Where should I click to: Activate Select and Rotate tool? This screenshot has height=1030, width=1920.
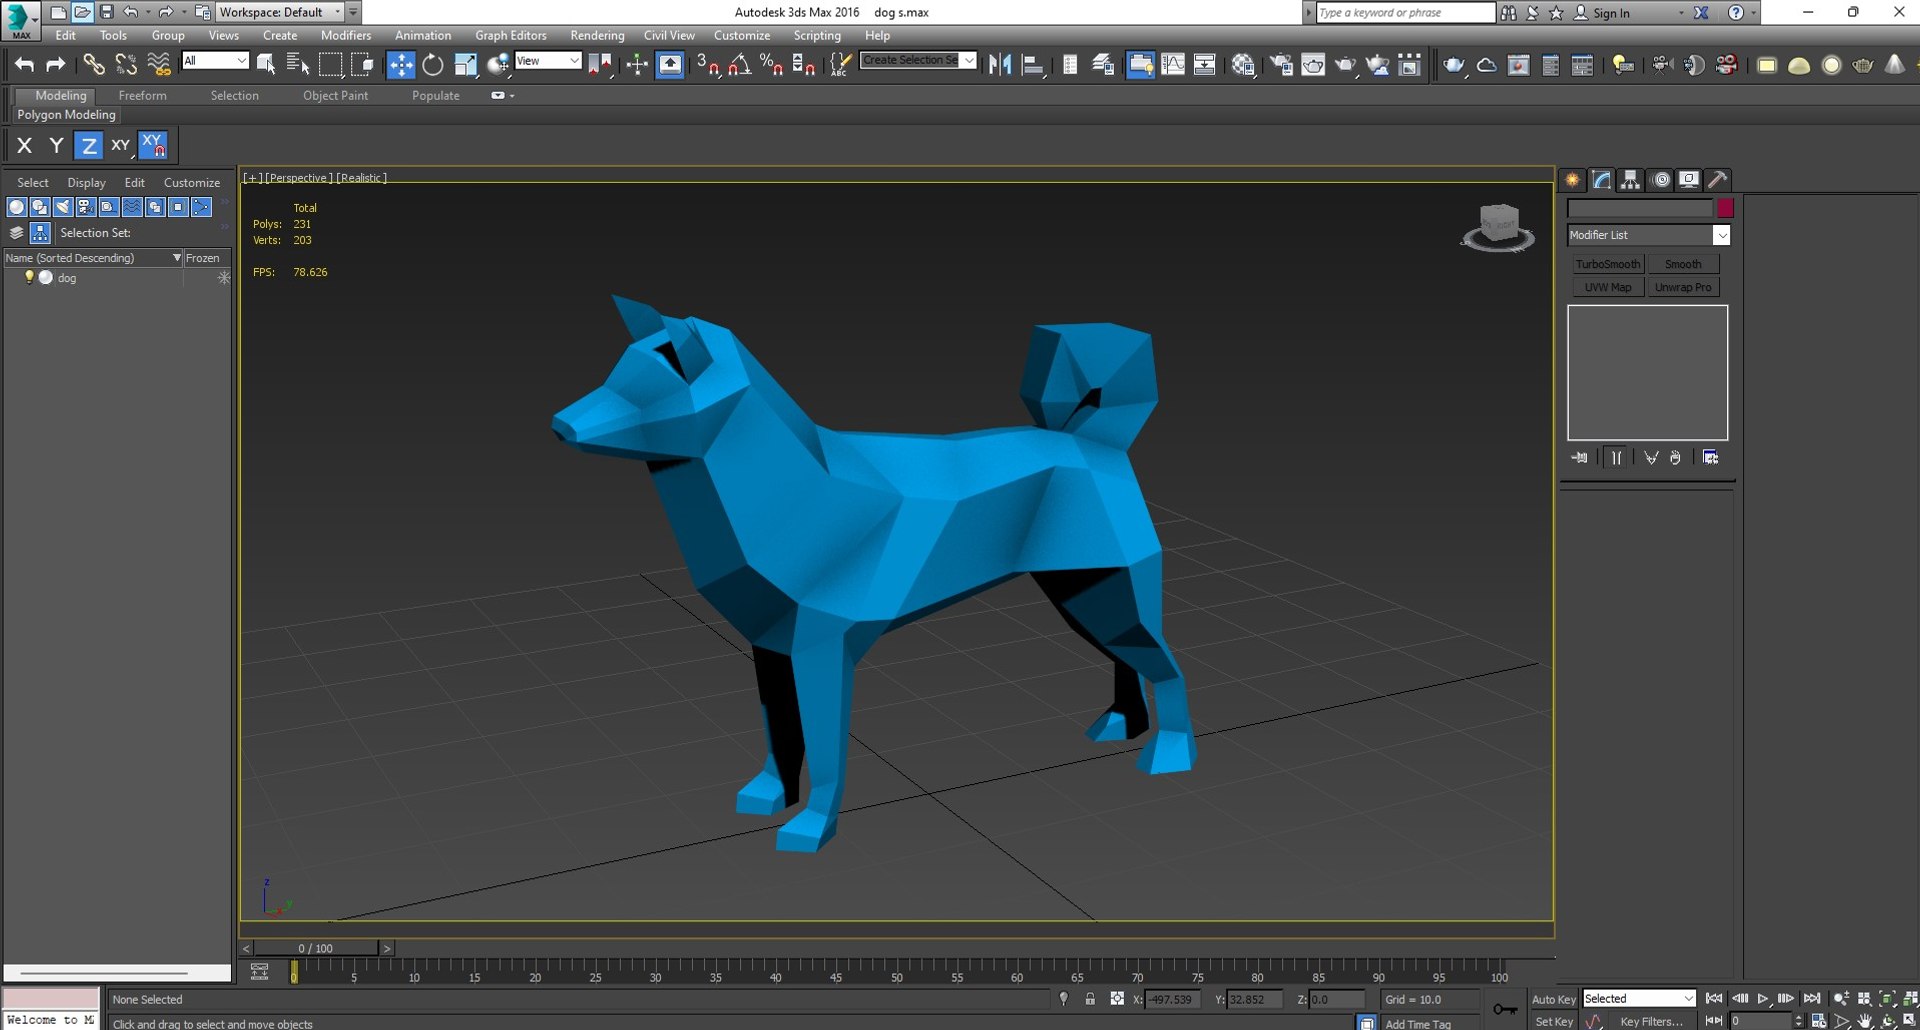(433, 65)
